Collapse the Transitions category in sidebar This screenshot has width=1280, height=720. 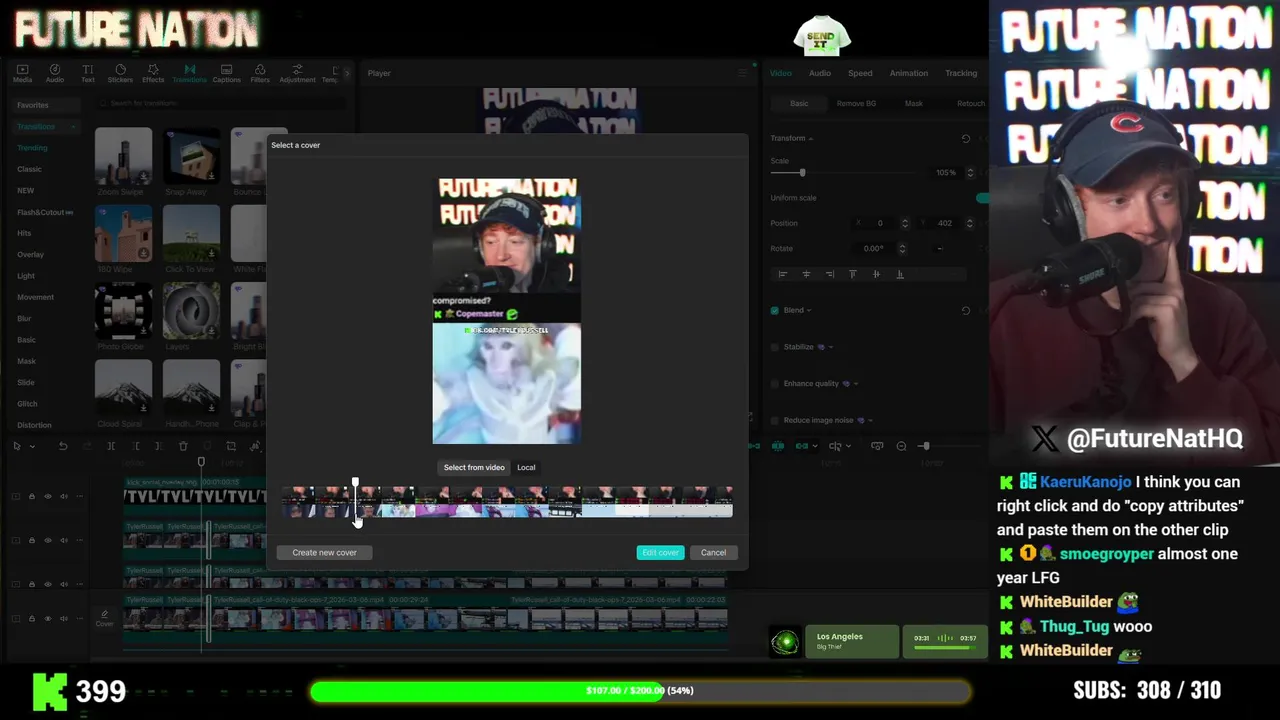pos(73,127)
